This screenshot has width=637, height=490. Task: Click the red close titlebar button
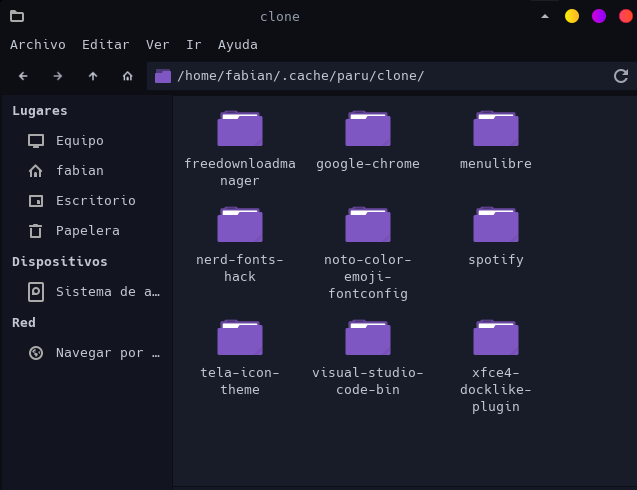pyautogui.click(x=626, y=16)
